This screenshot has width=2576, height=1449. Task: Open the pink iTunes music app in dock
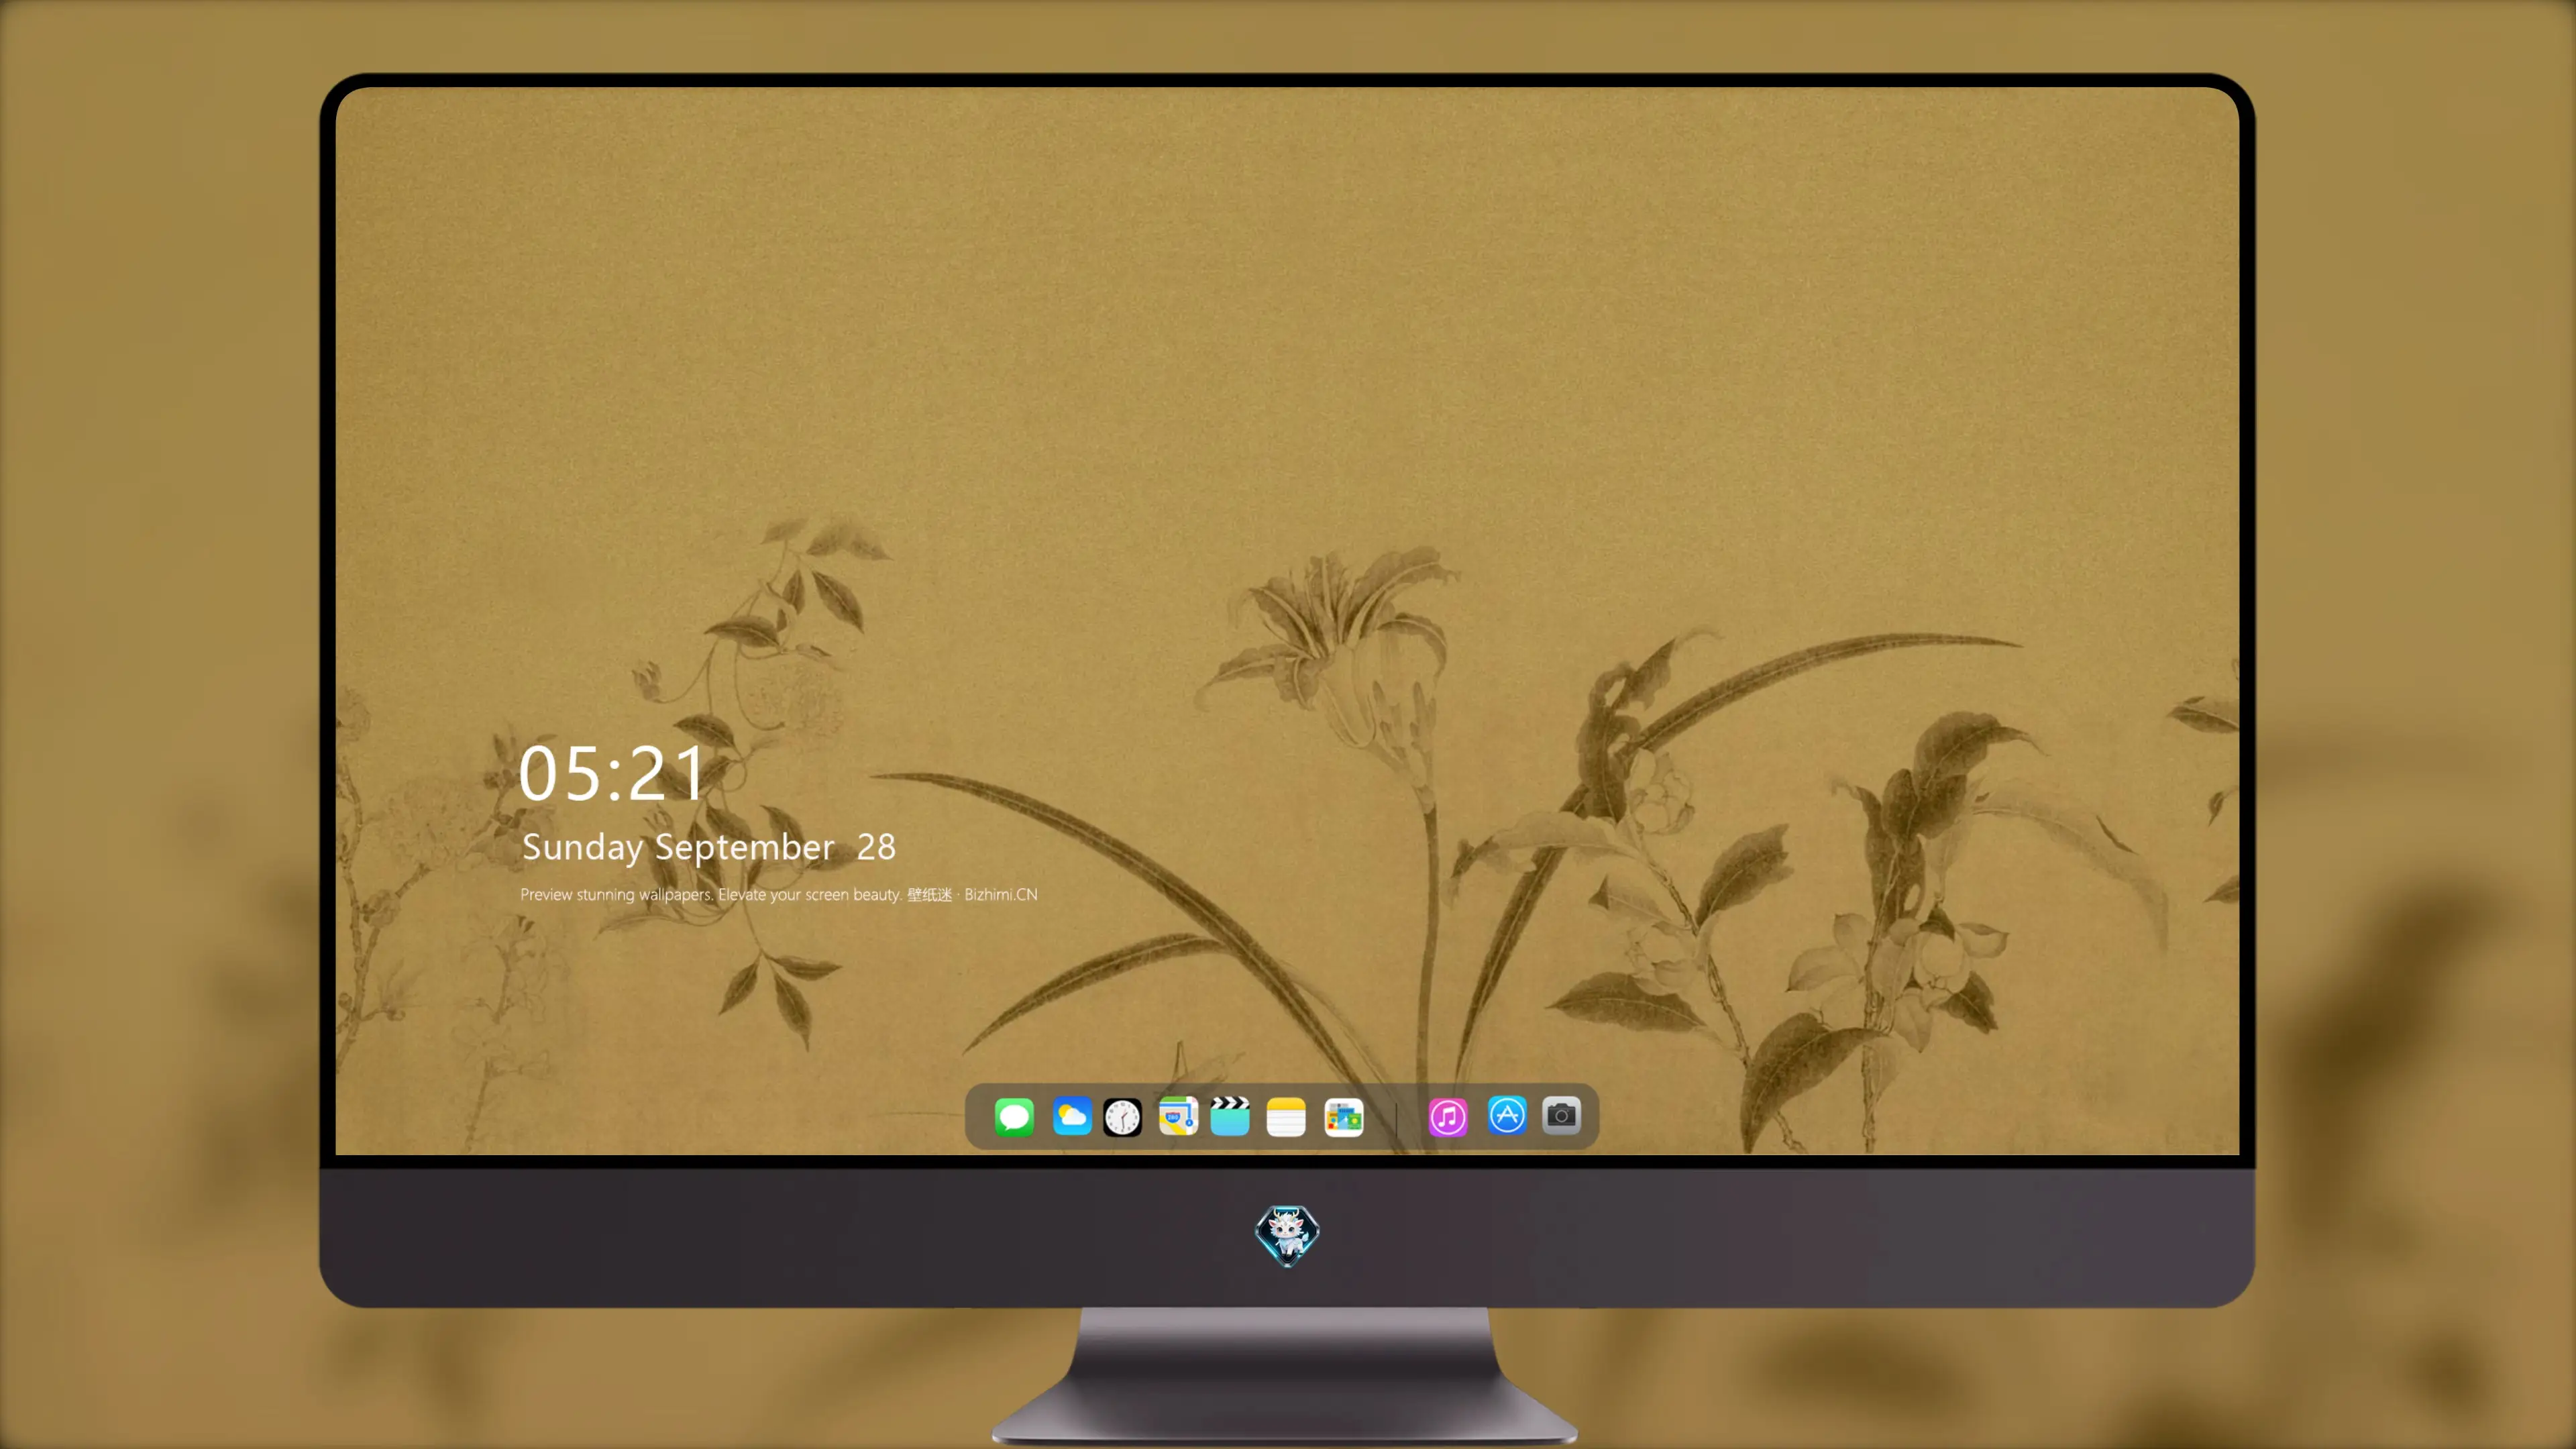[1448, 1116]
